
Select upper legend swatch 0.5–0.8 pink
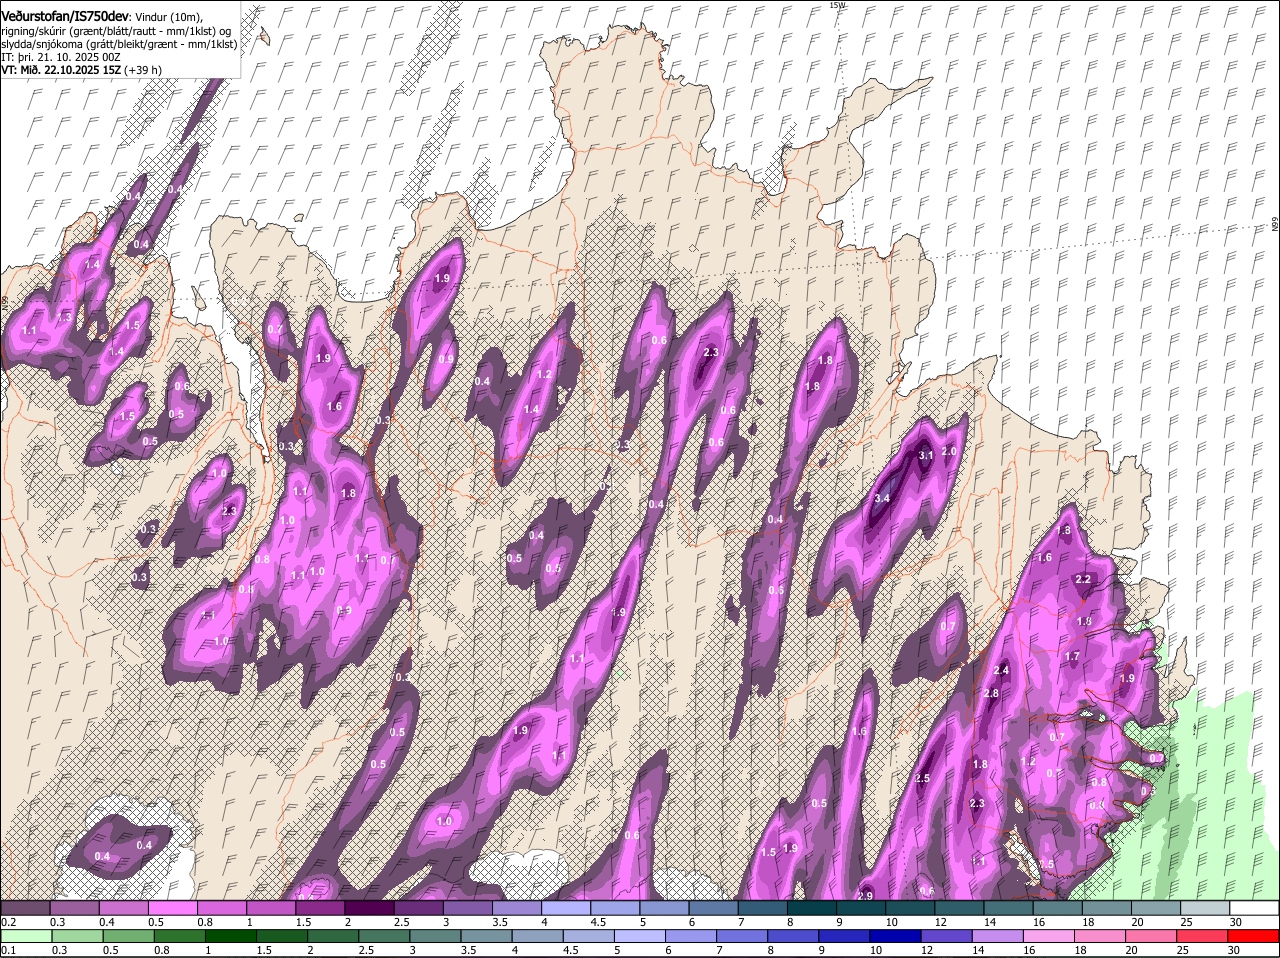(x=172, y=908)
